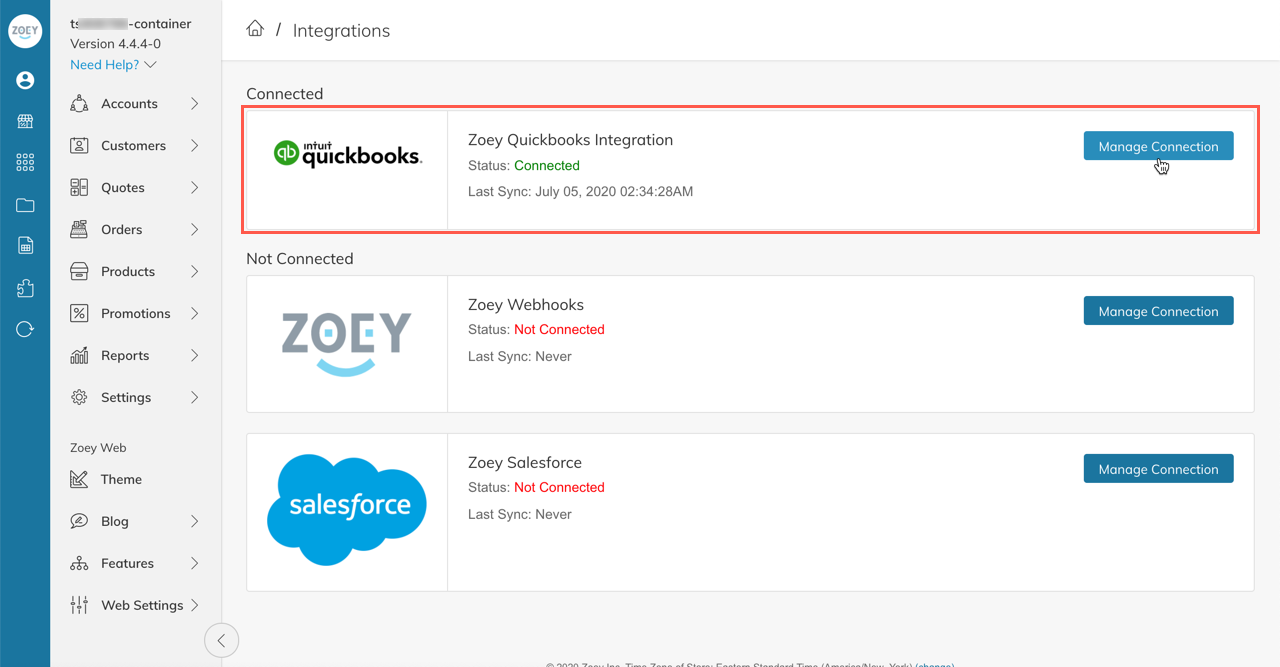Expand the Web Settings submenu chevron
This screenshot has width=1280, height=667.
click(195, 605)
